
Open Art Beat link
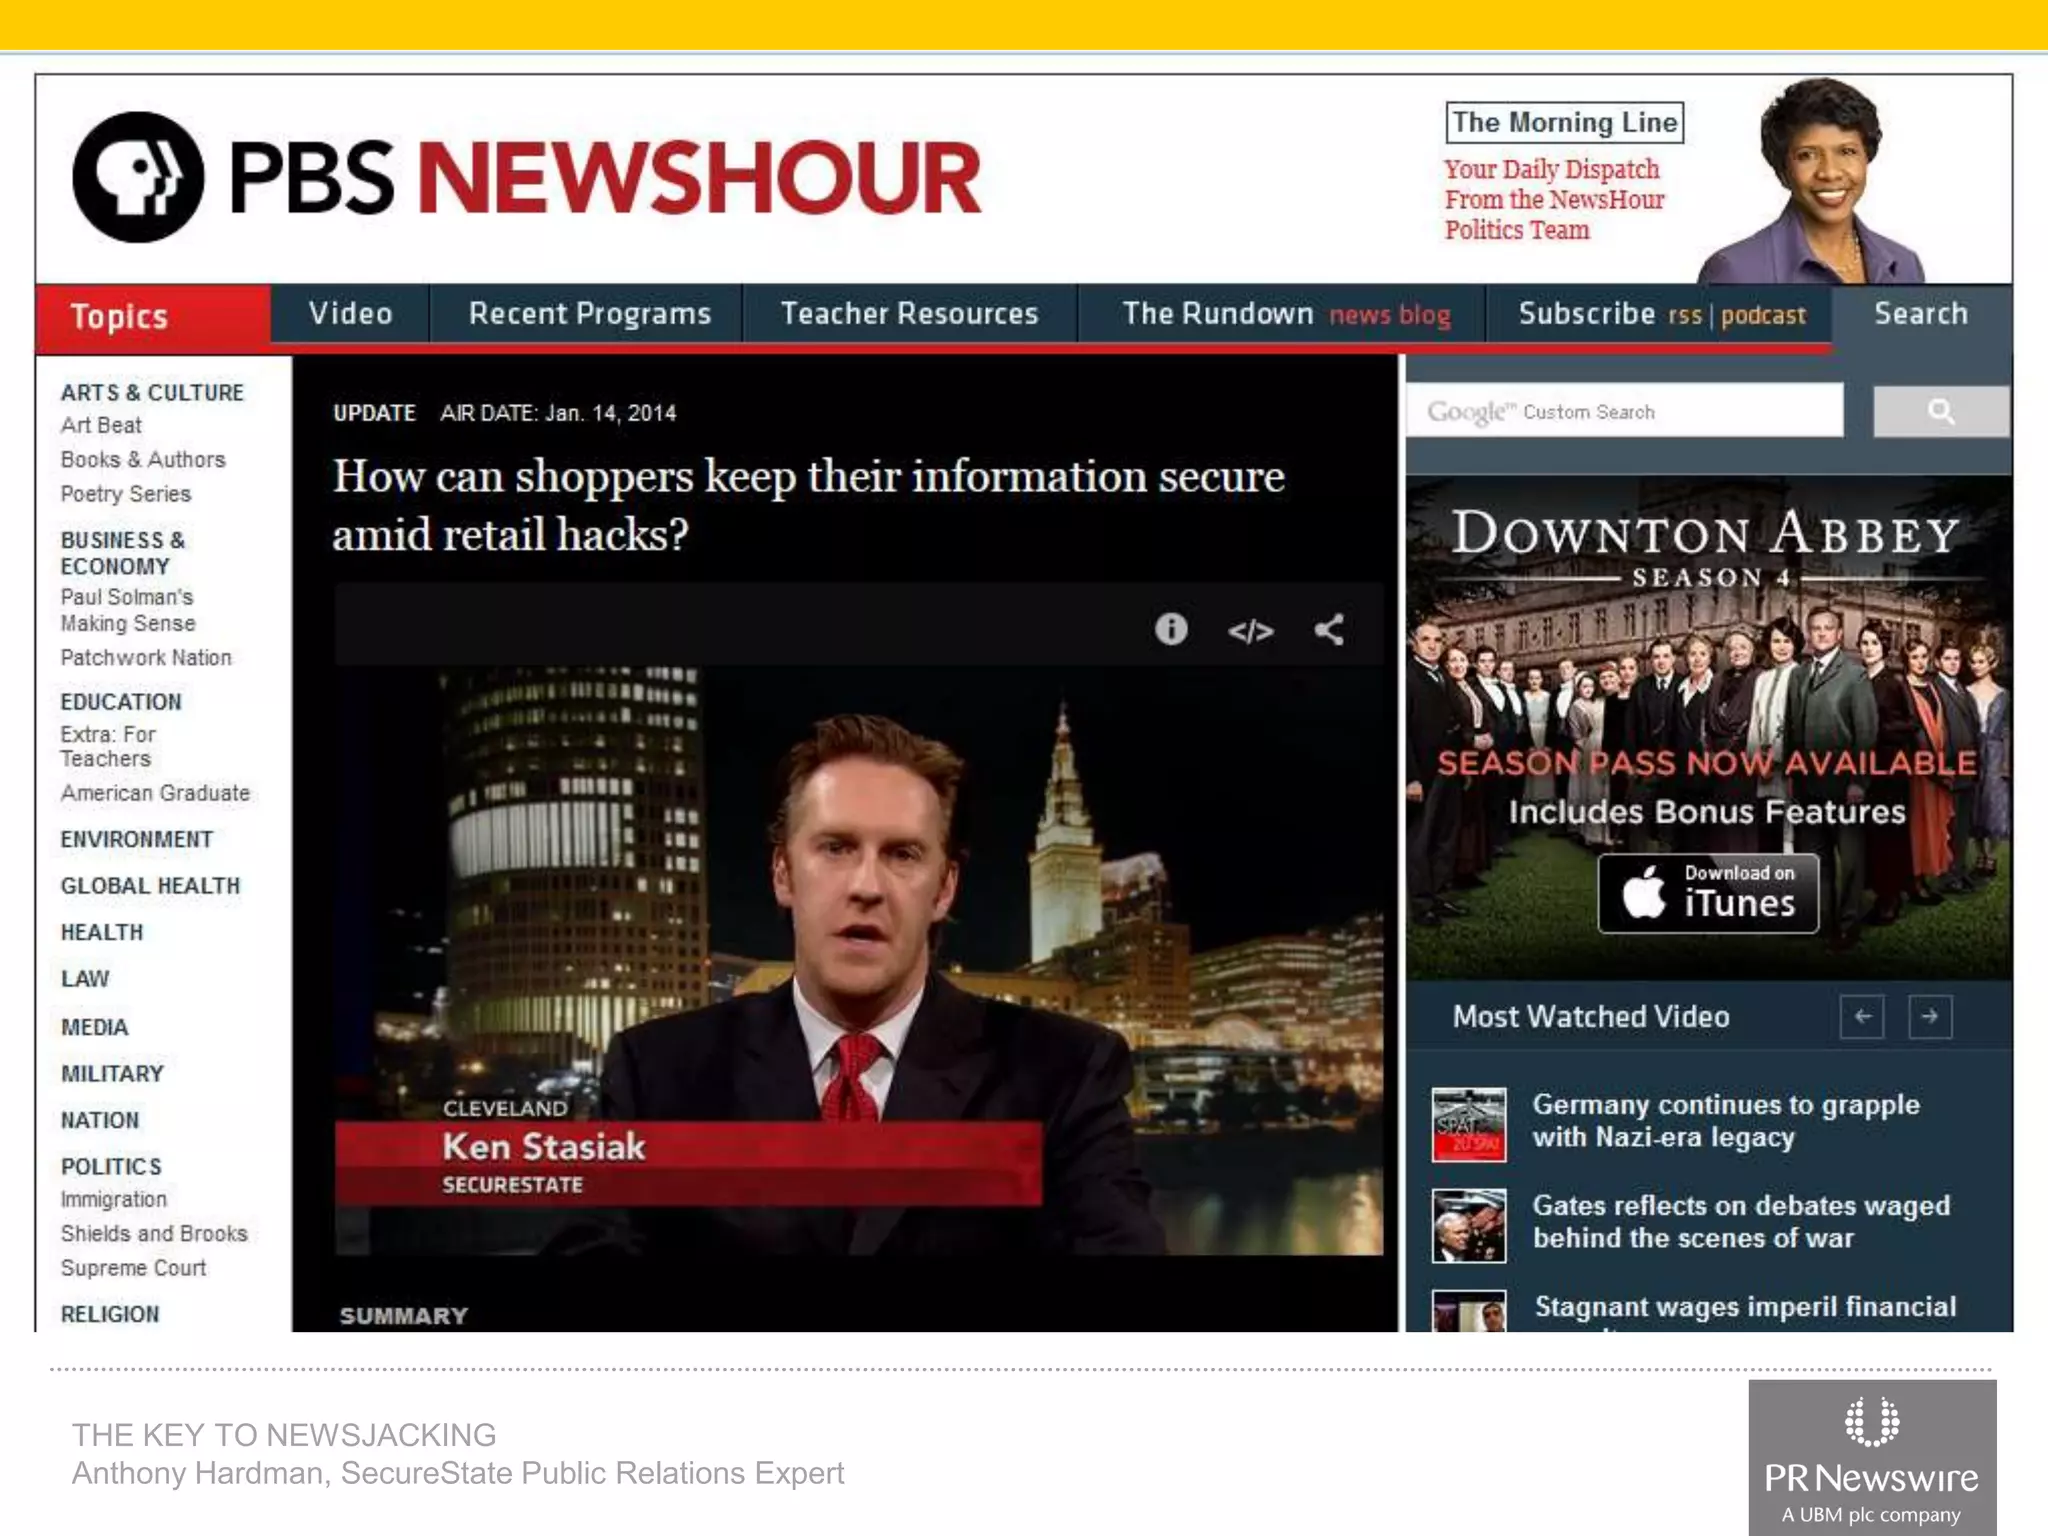point(101,426)
